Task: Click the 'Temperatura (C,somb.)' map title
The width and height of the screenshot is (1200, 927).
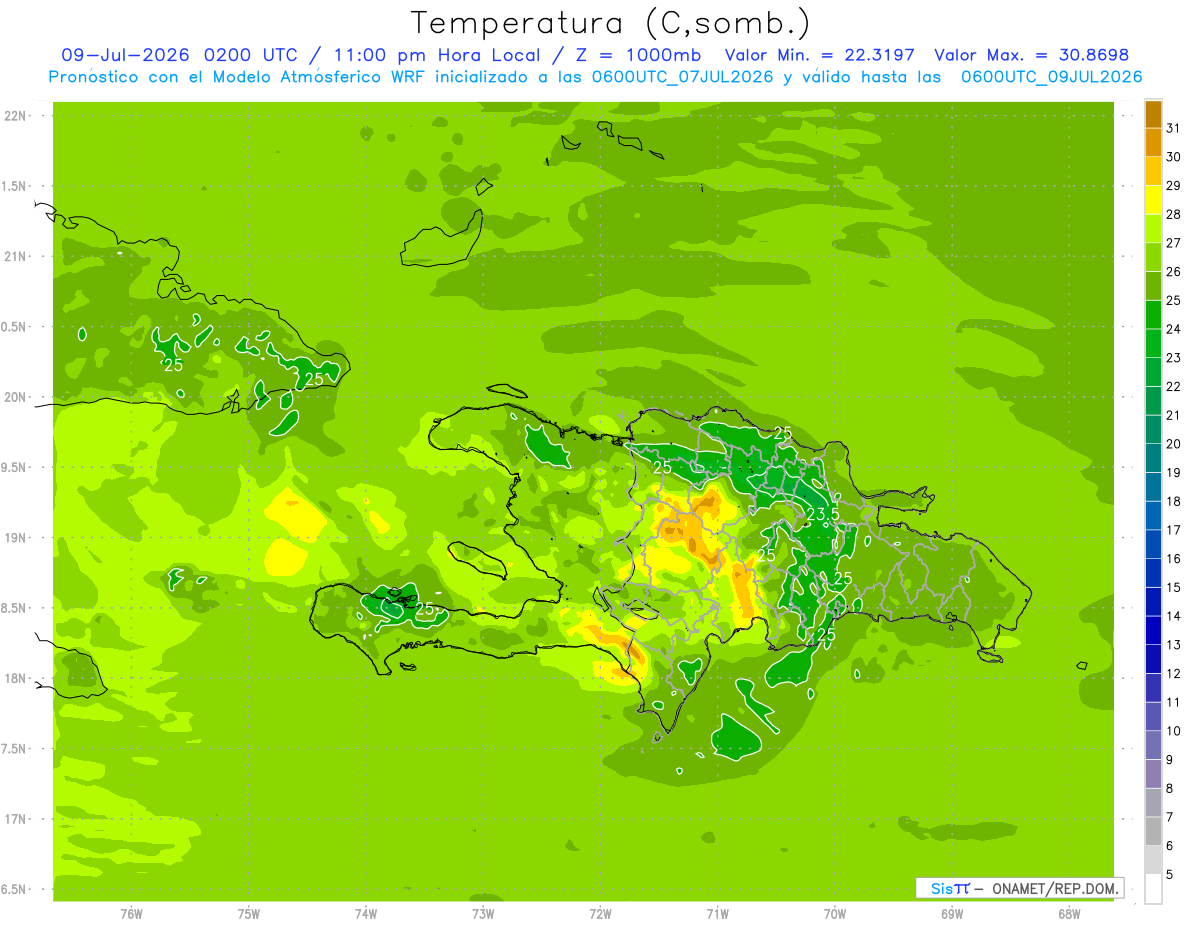Action: pos(611,23)
